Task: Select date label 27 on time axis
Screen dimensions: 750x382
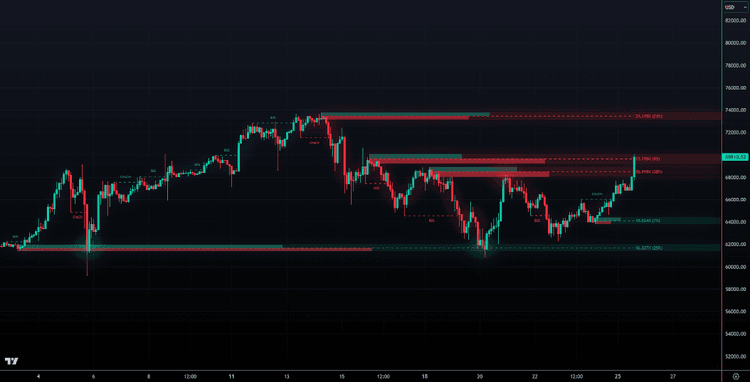Action: point(673,376)
